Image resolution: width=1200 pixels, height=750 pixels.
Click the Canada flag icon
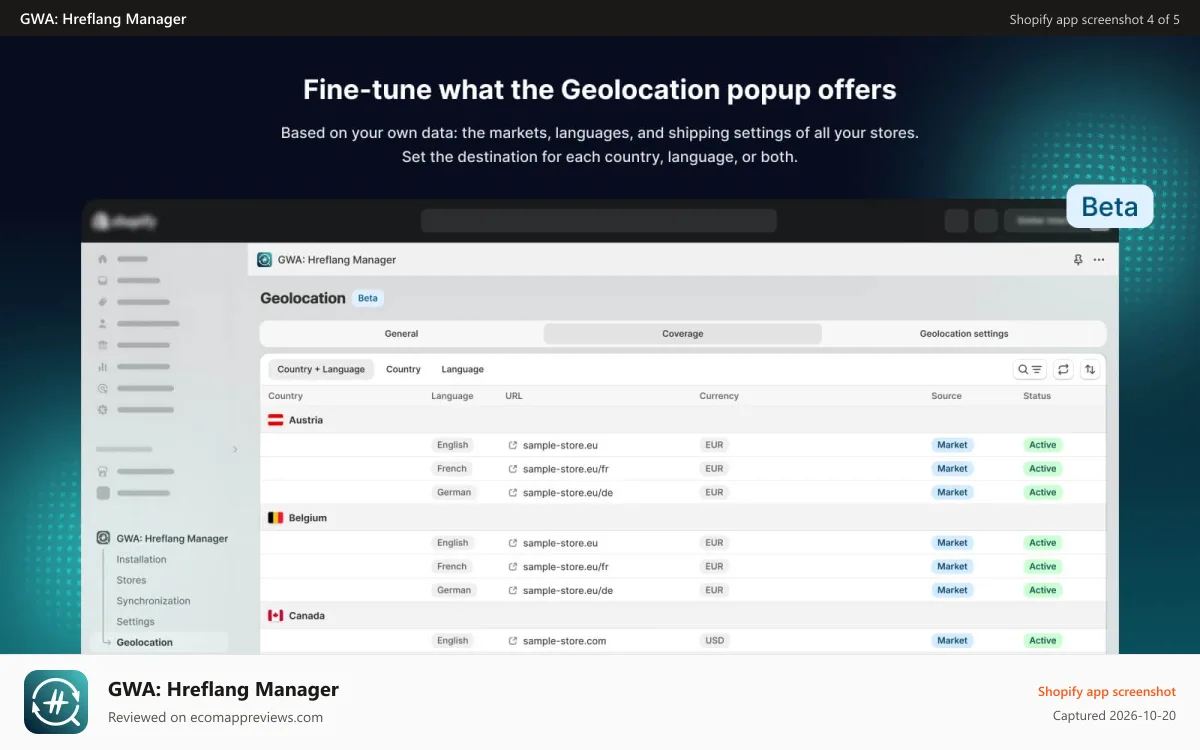(275, 616)
